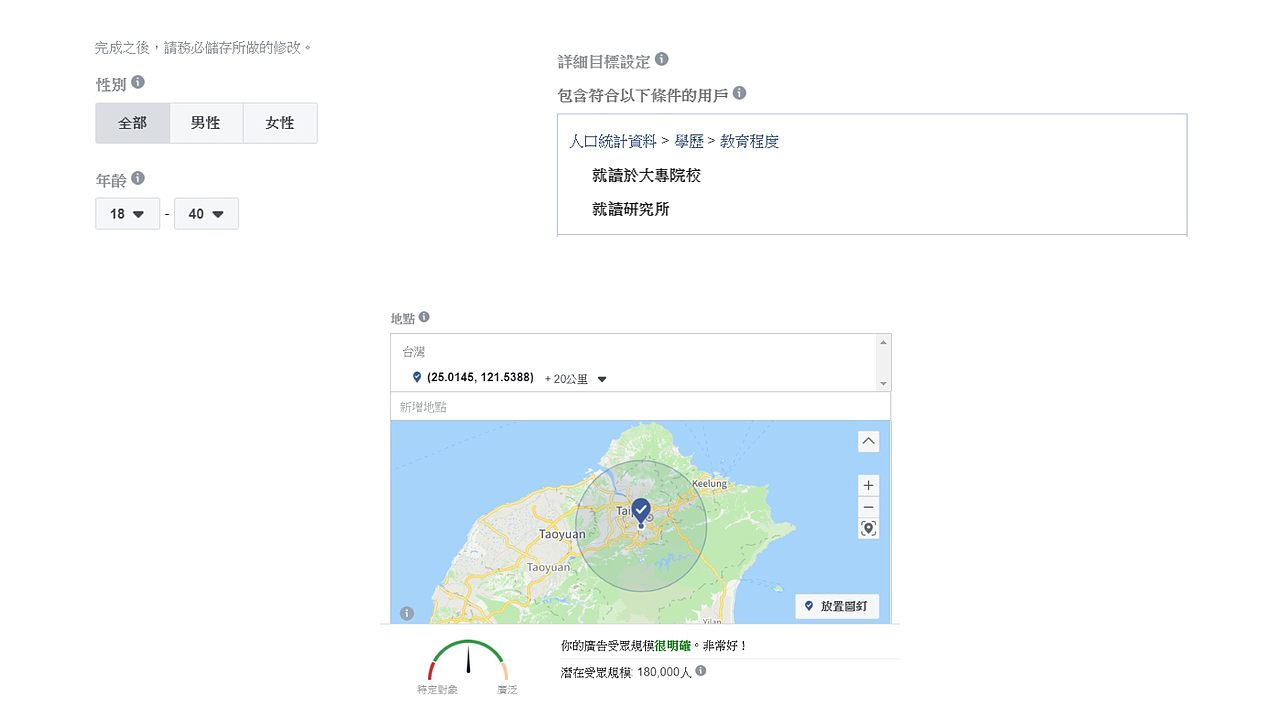This screenshot has height=726, width=1280.
Task: Switch gender targeting to 女性
Action: pos(280,122)
